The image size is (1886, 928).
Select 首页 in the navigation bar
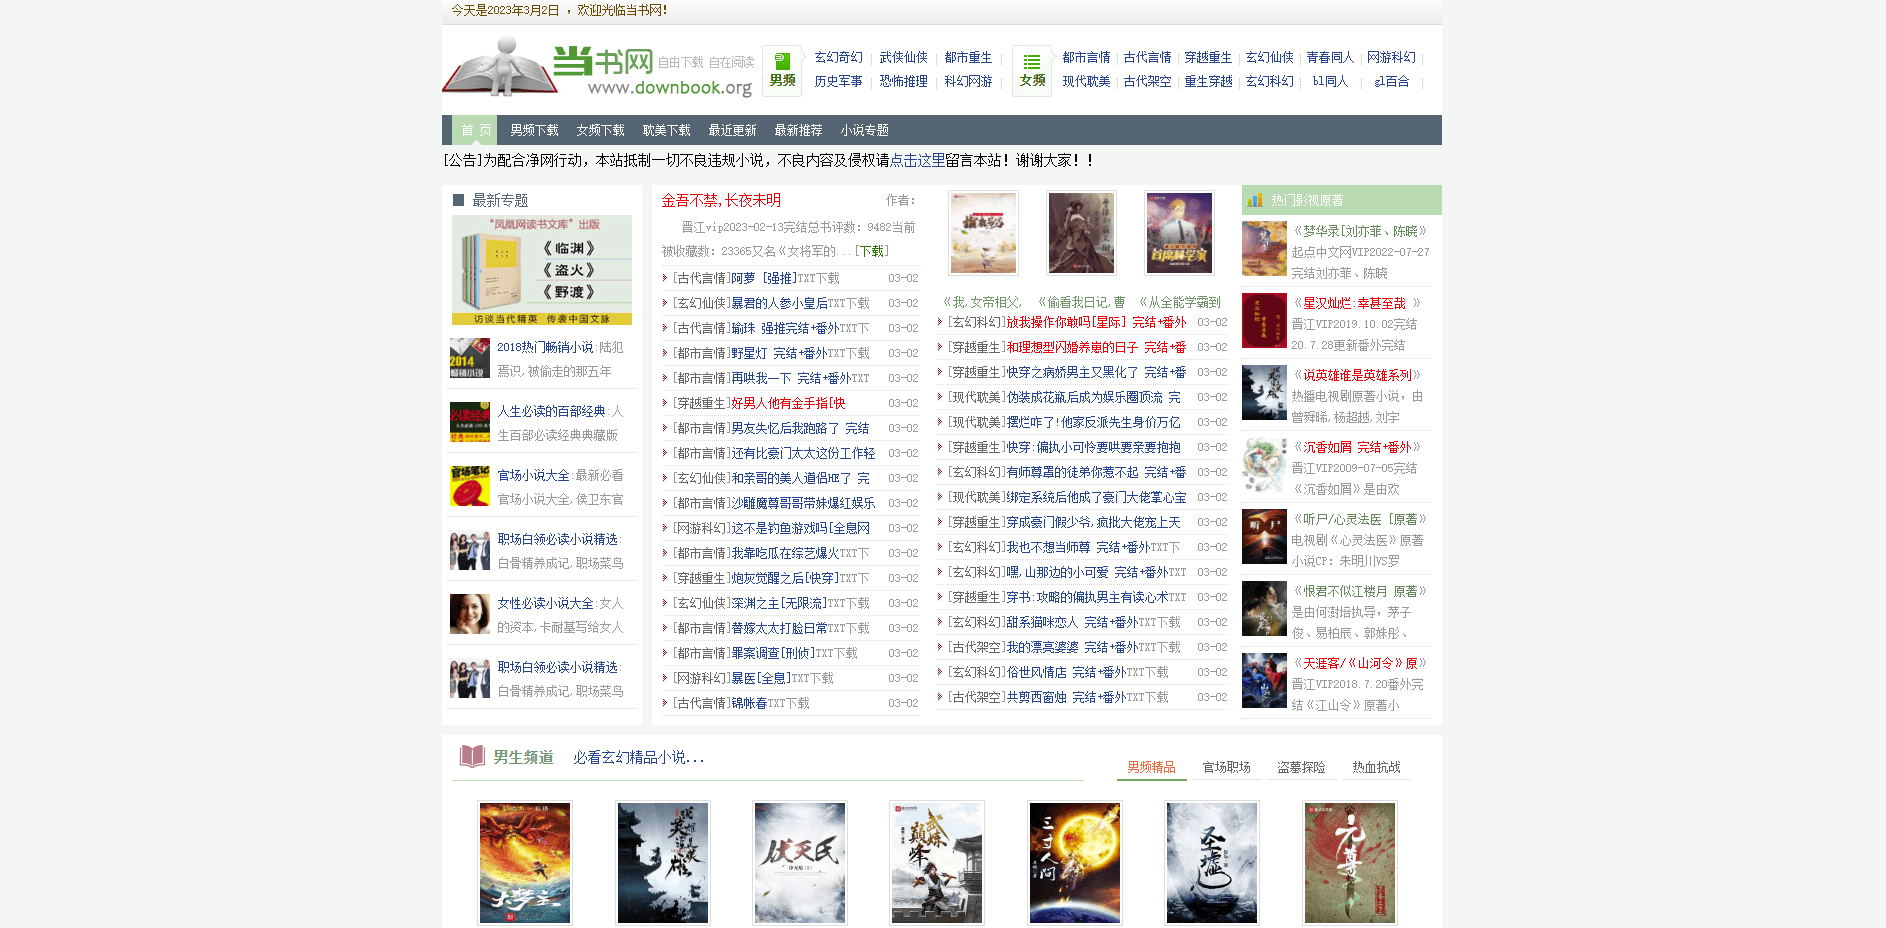(476, 130)
